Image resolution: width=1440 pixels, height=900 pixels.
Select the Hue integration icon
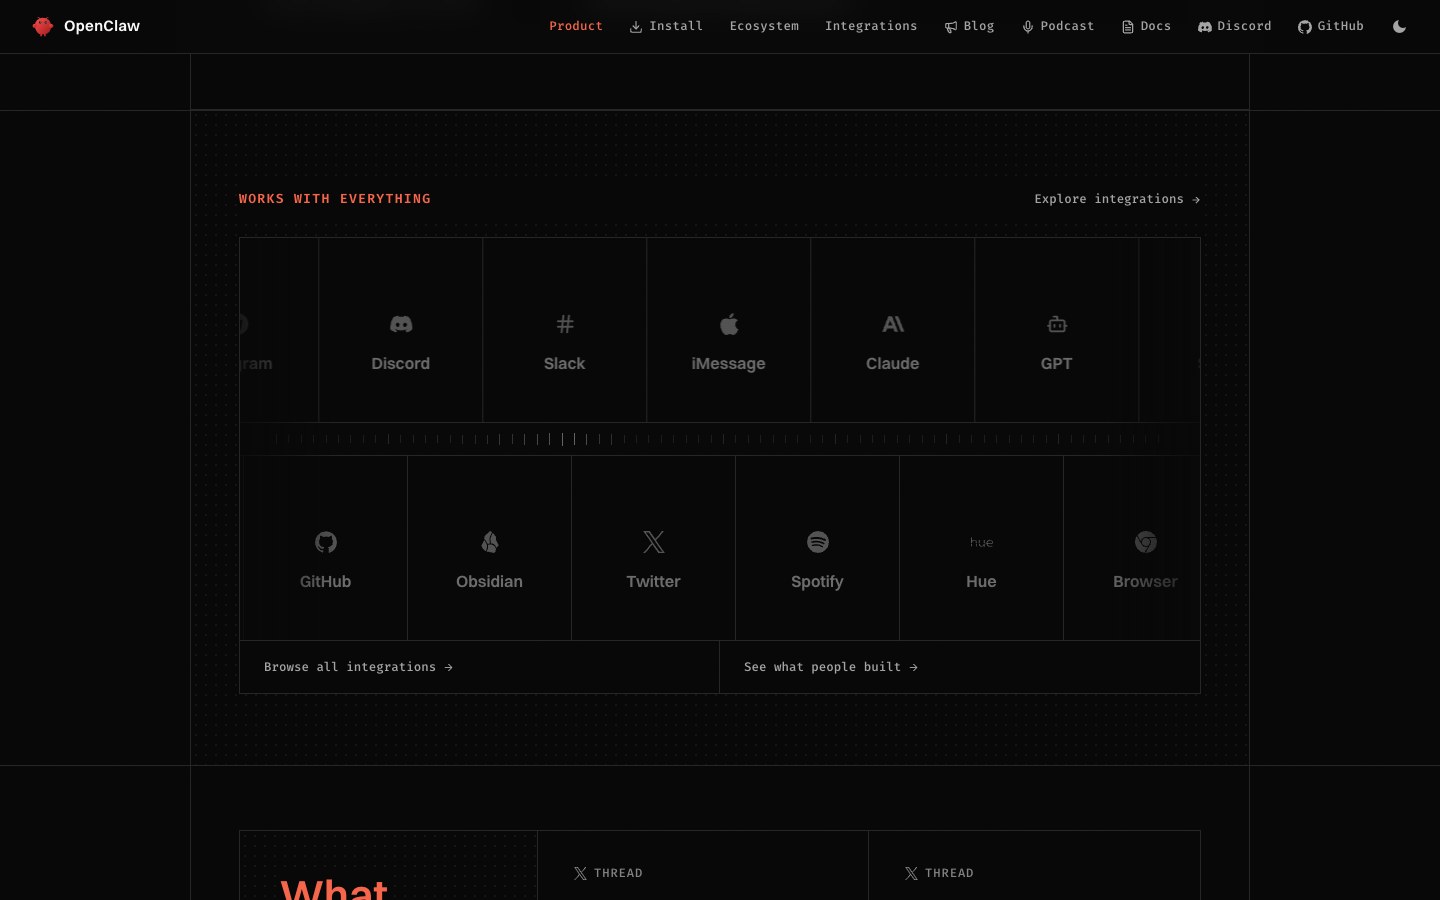click(x=982, y=542)
